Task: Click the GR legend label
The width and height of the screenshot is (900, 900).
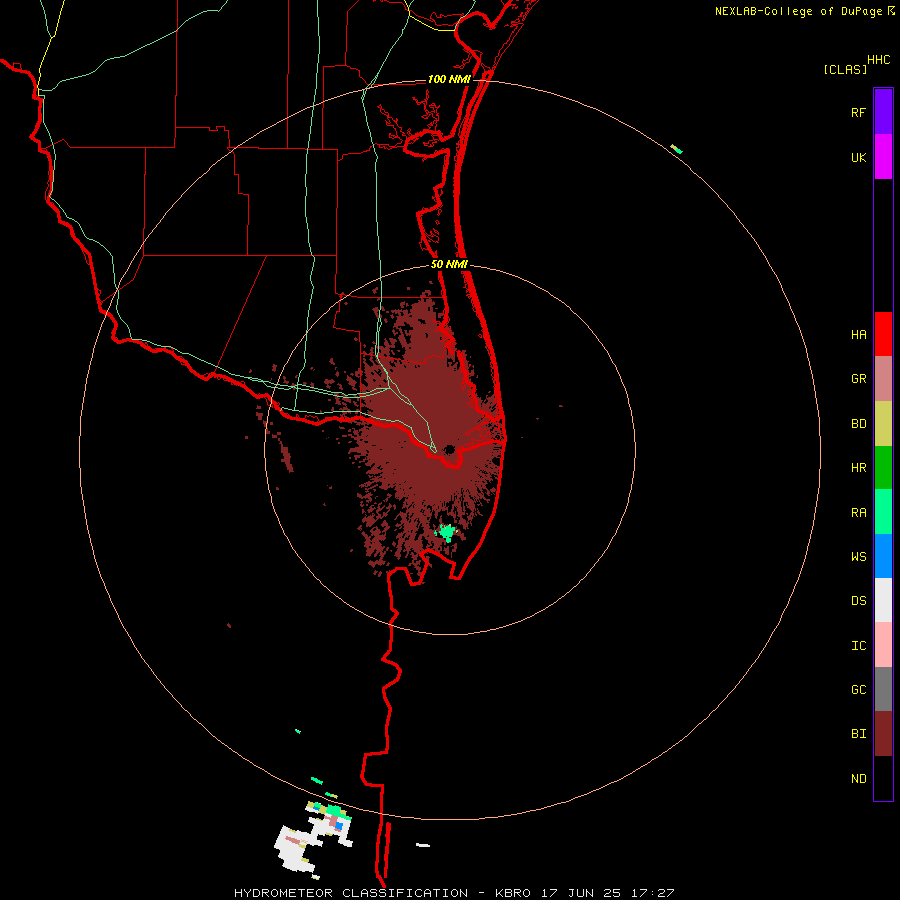Action: (858, 379)
